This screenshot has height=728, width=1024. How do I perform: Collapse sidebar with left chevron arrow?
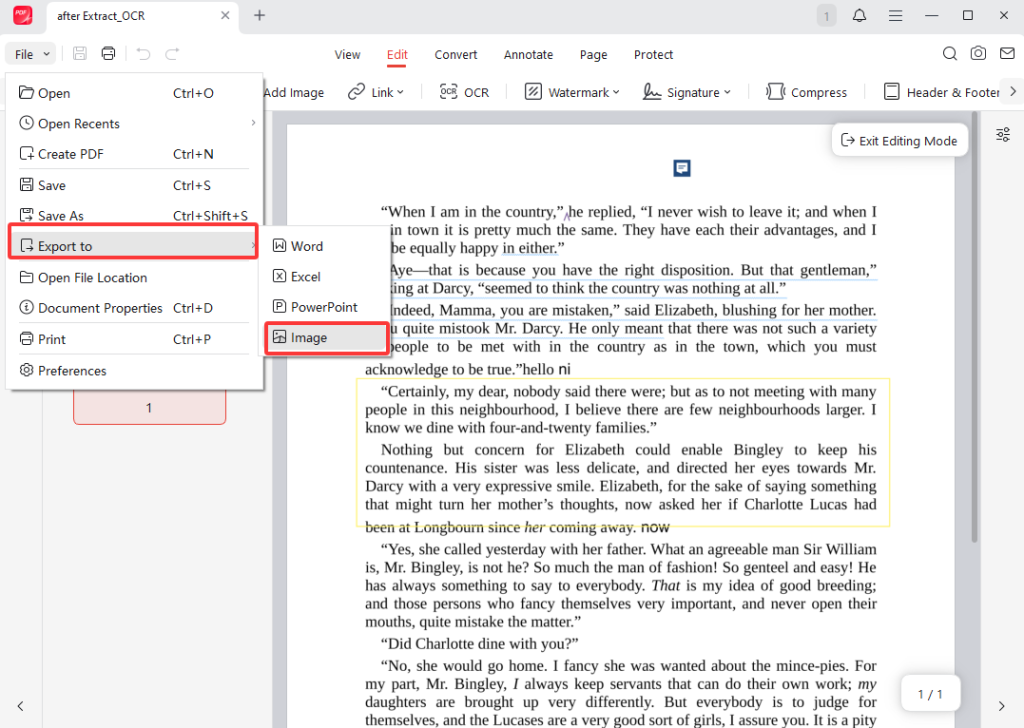(20, 706)
